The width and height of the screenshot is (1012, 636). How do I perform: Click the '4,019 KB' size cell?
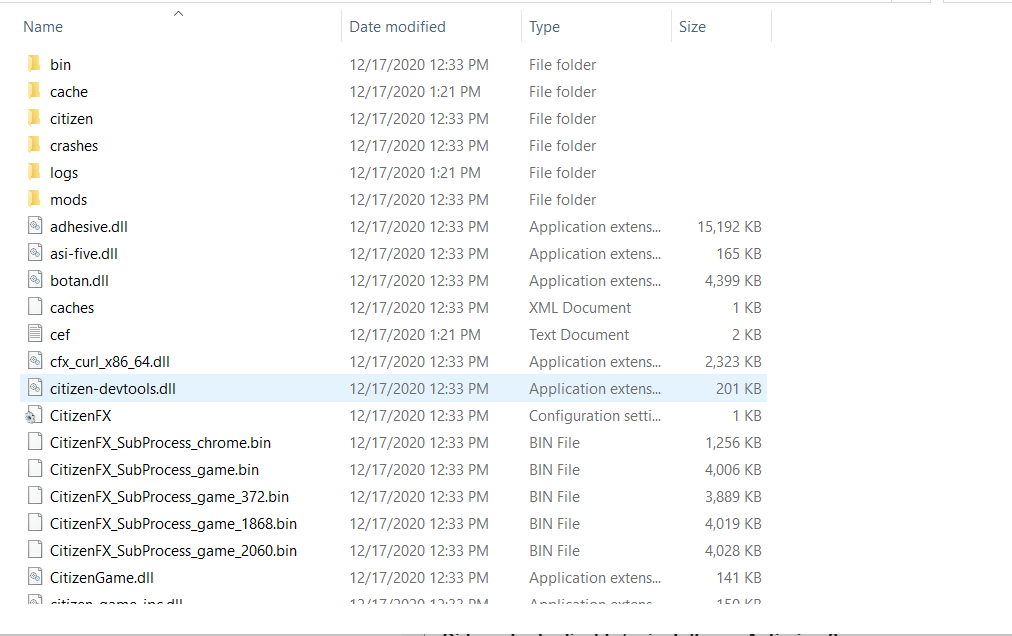733,524
